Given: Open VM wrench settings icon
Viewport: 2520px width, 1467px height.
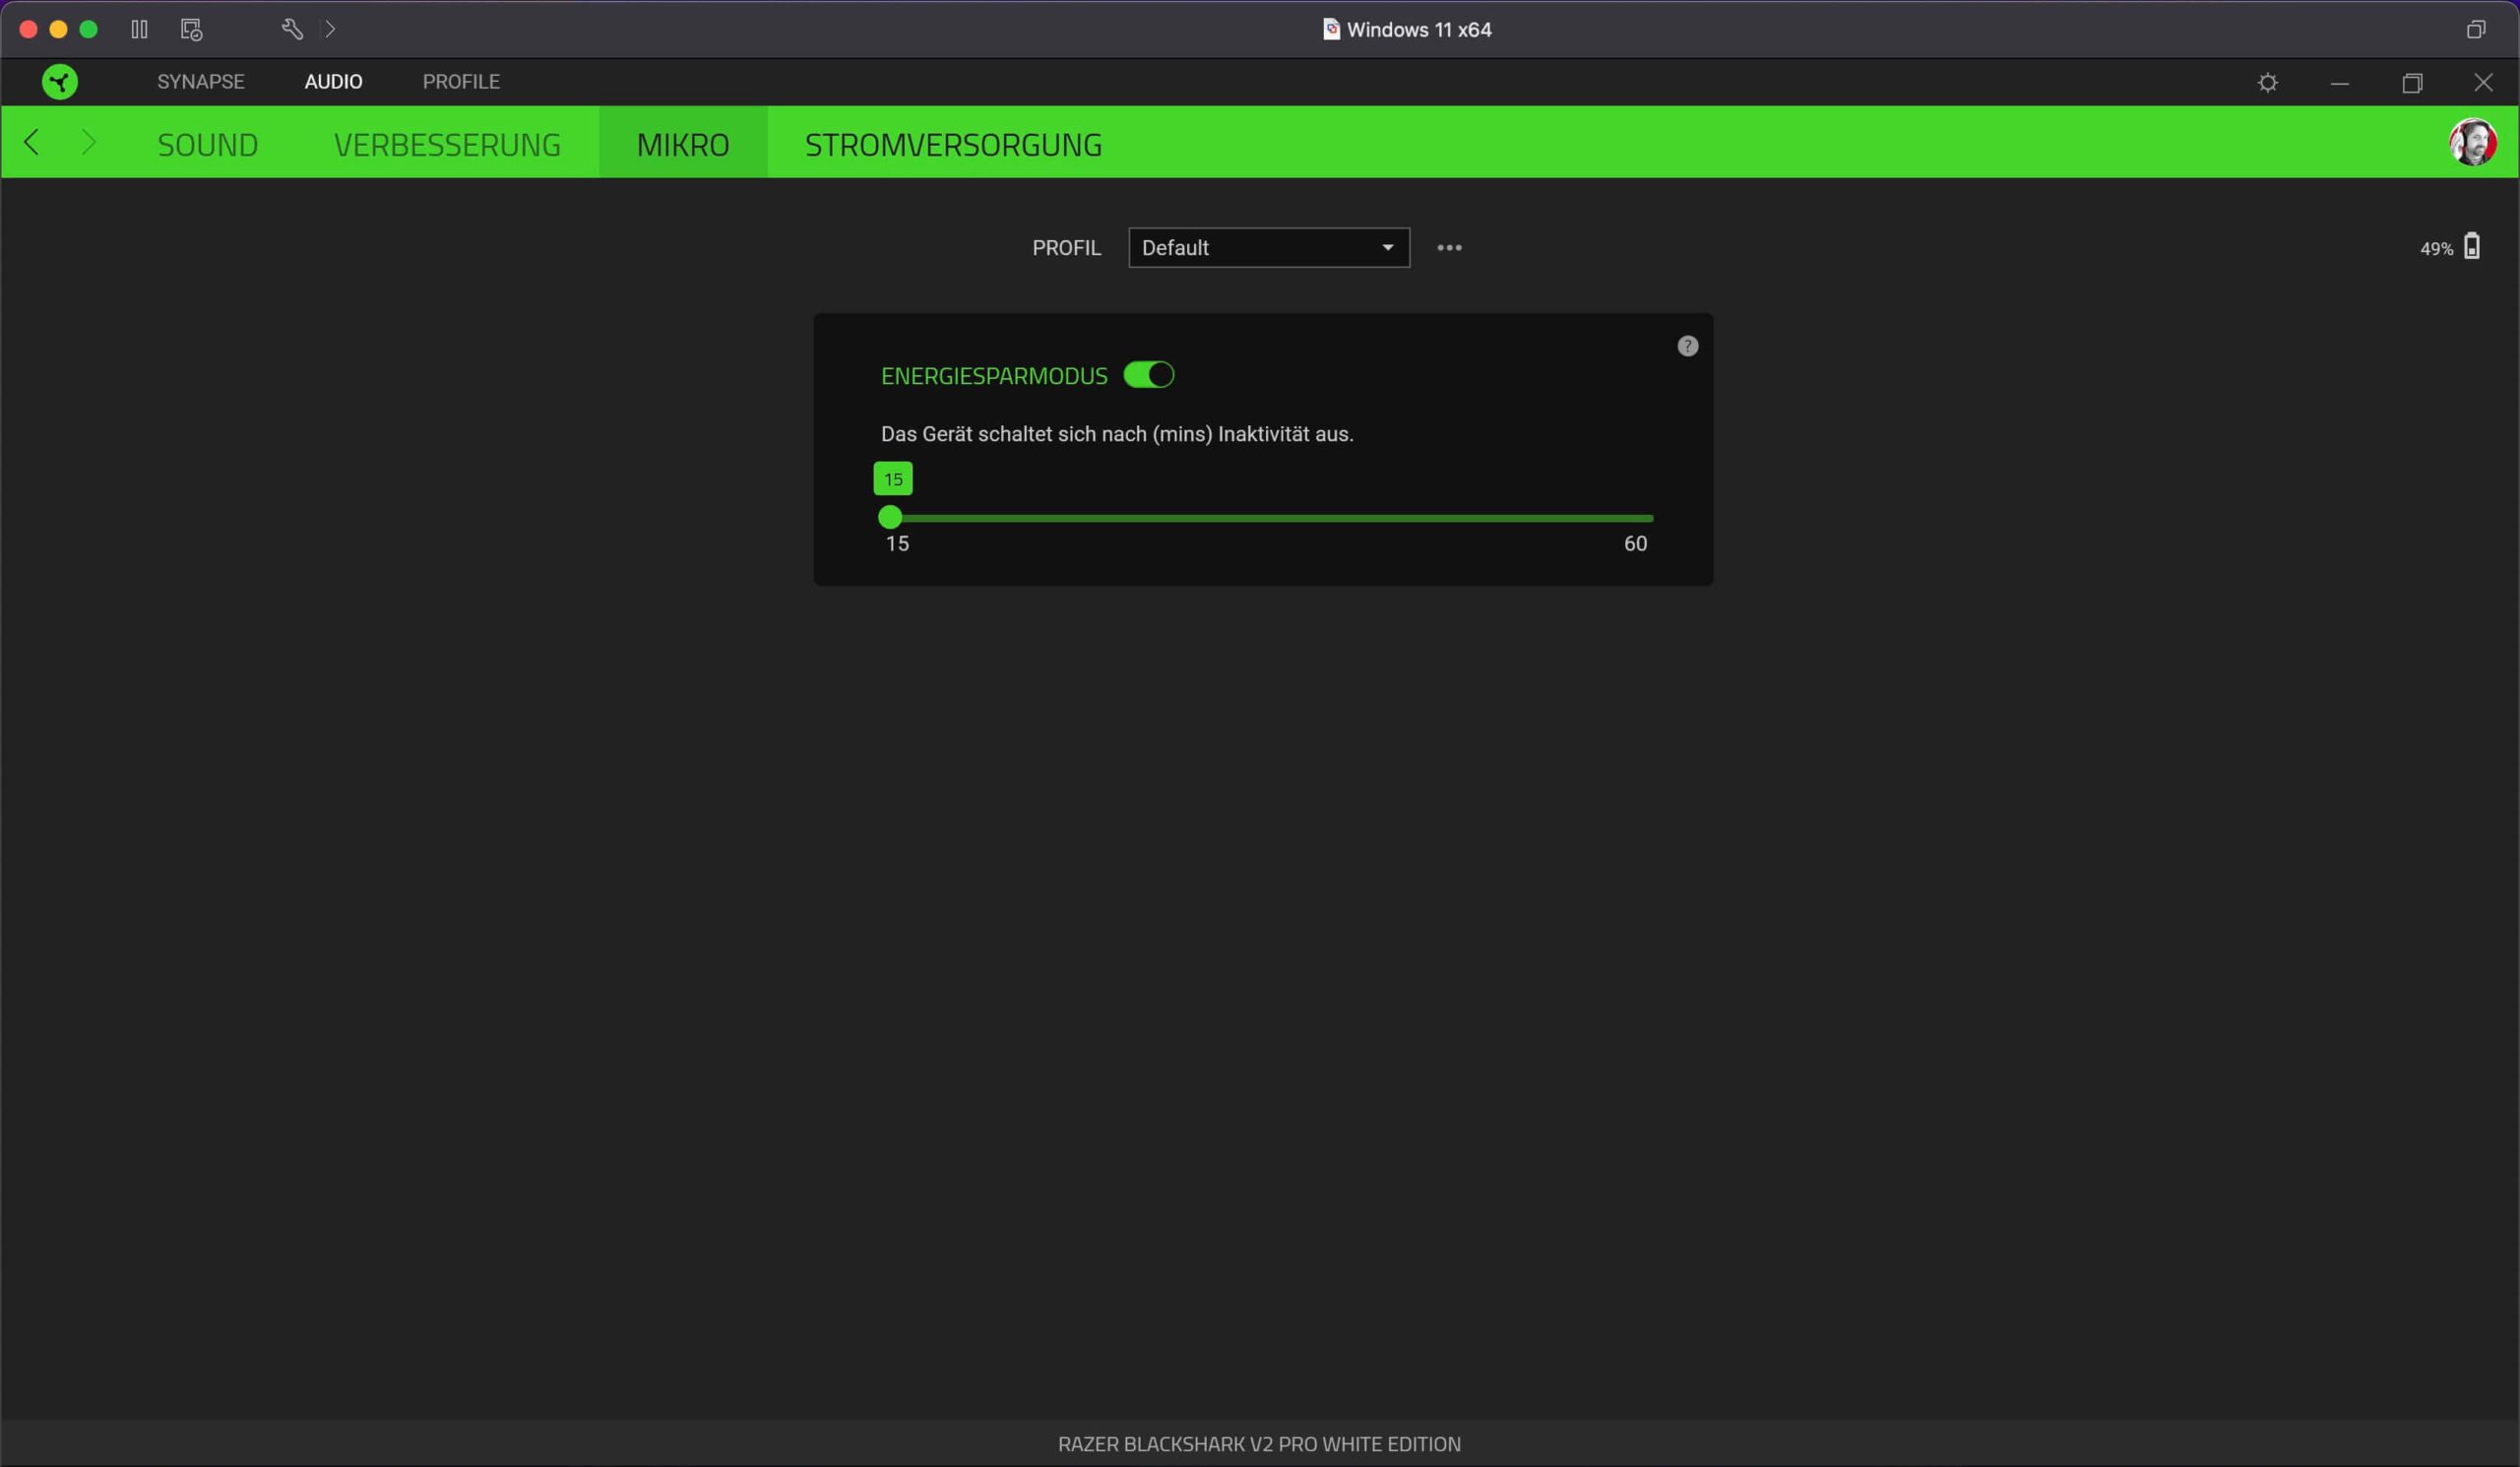Looking at the screenshot, I should (x=292, y=30).
